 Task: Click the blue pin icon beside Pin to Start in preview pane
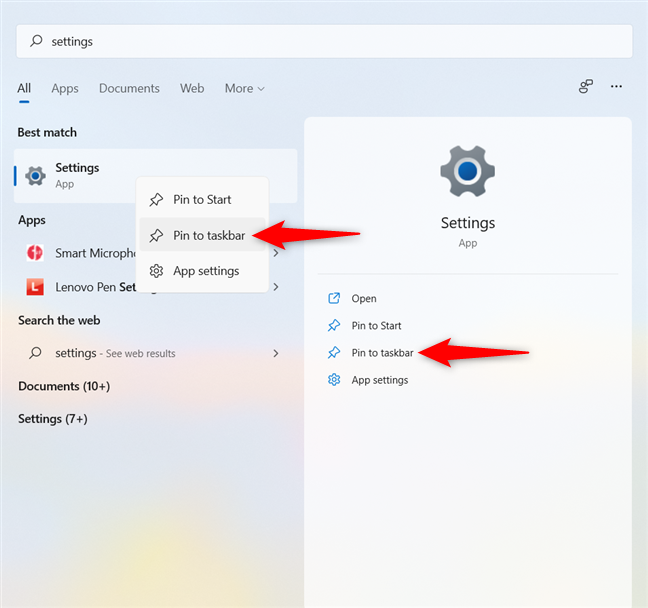tap(334, 325)
